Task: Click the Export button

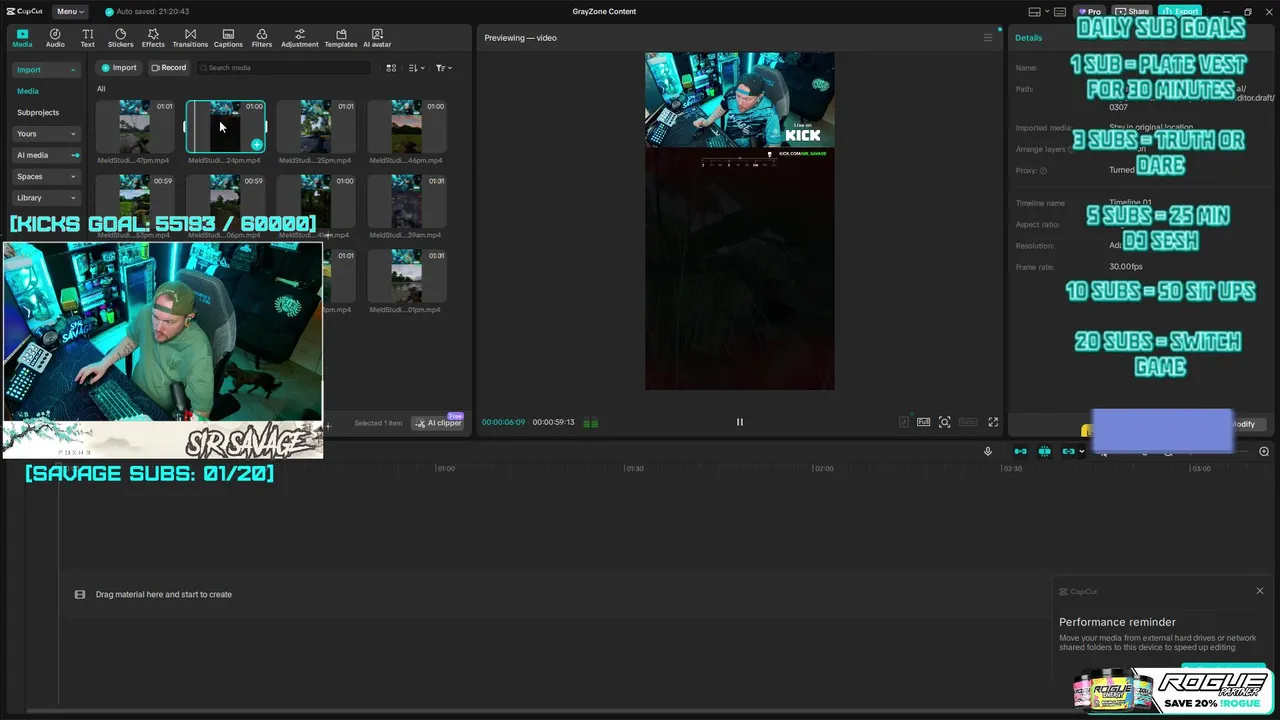Action: click(1182, 12)
